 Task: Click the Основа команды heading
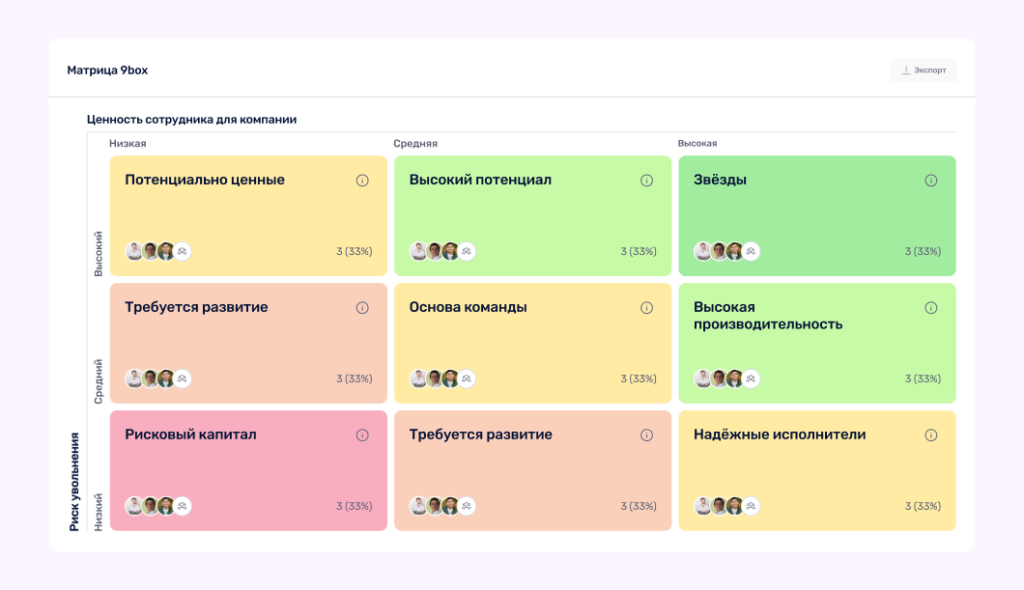468,308
